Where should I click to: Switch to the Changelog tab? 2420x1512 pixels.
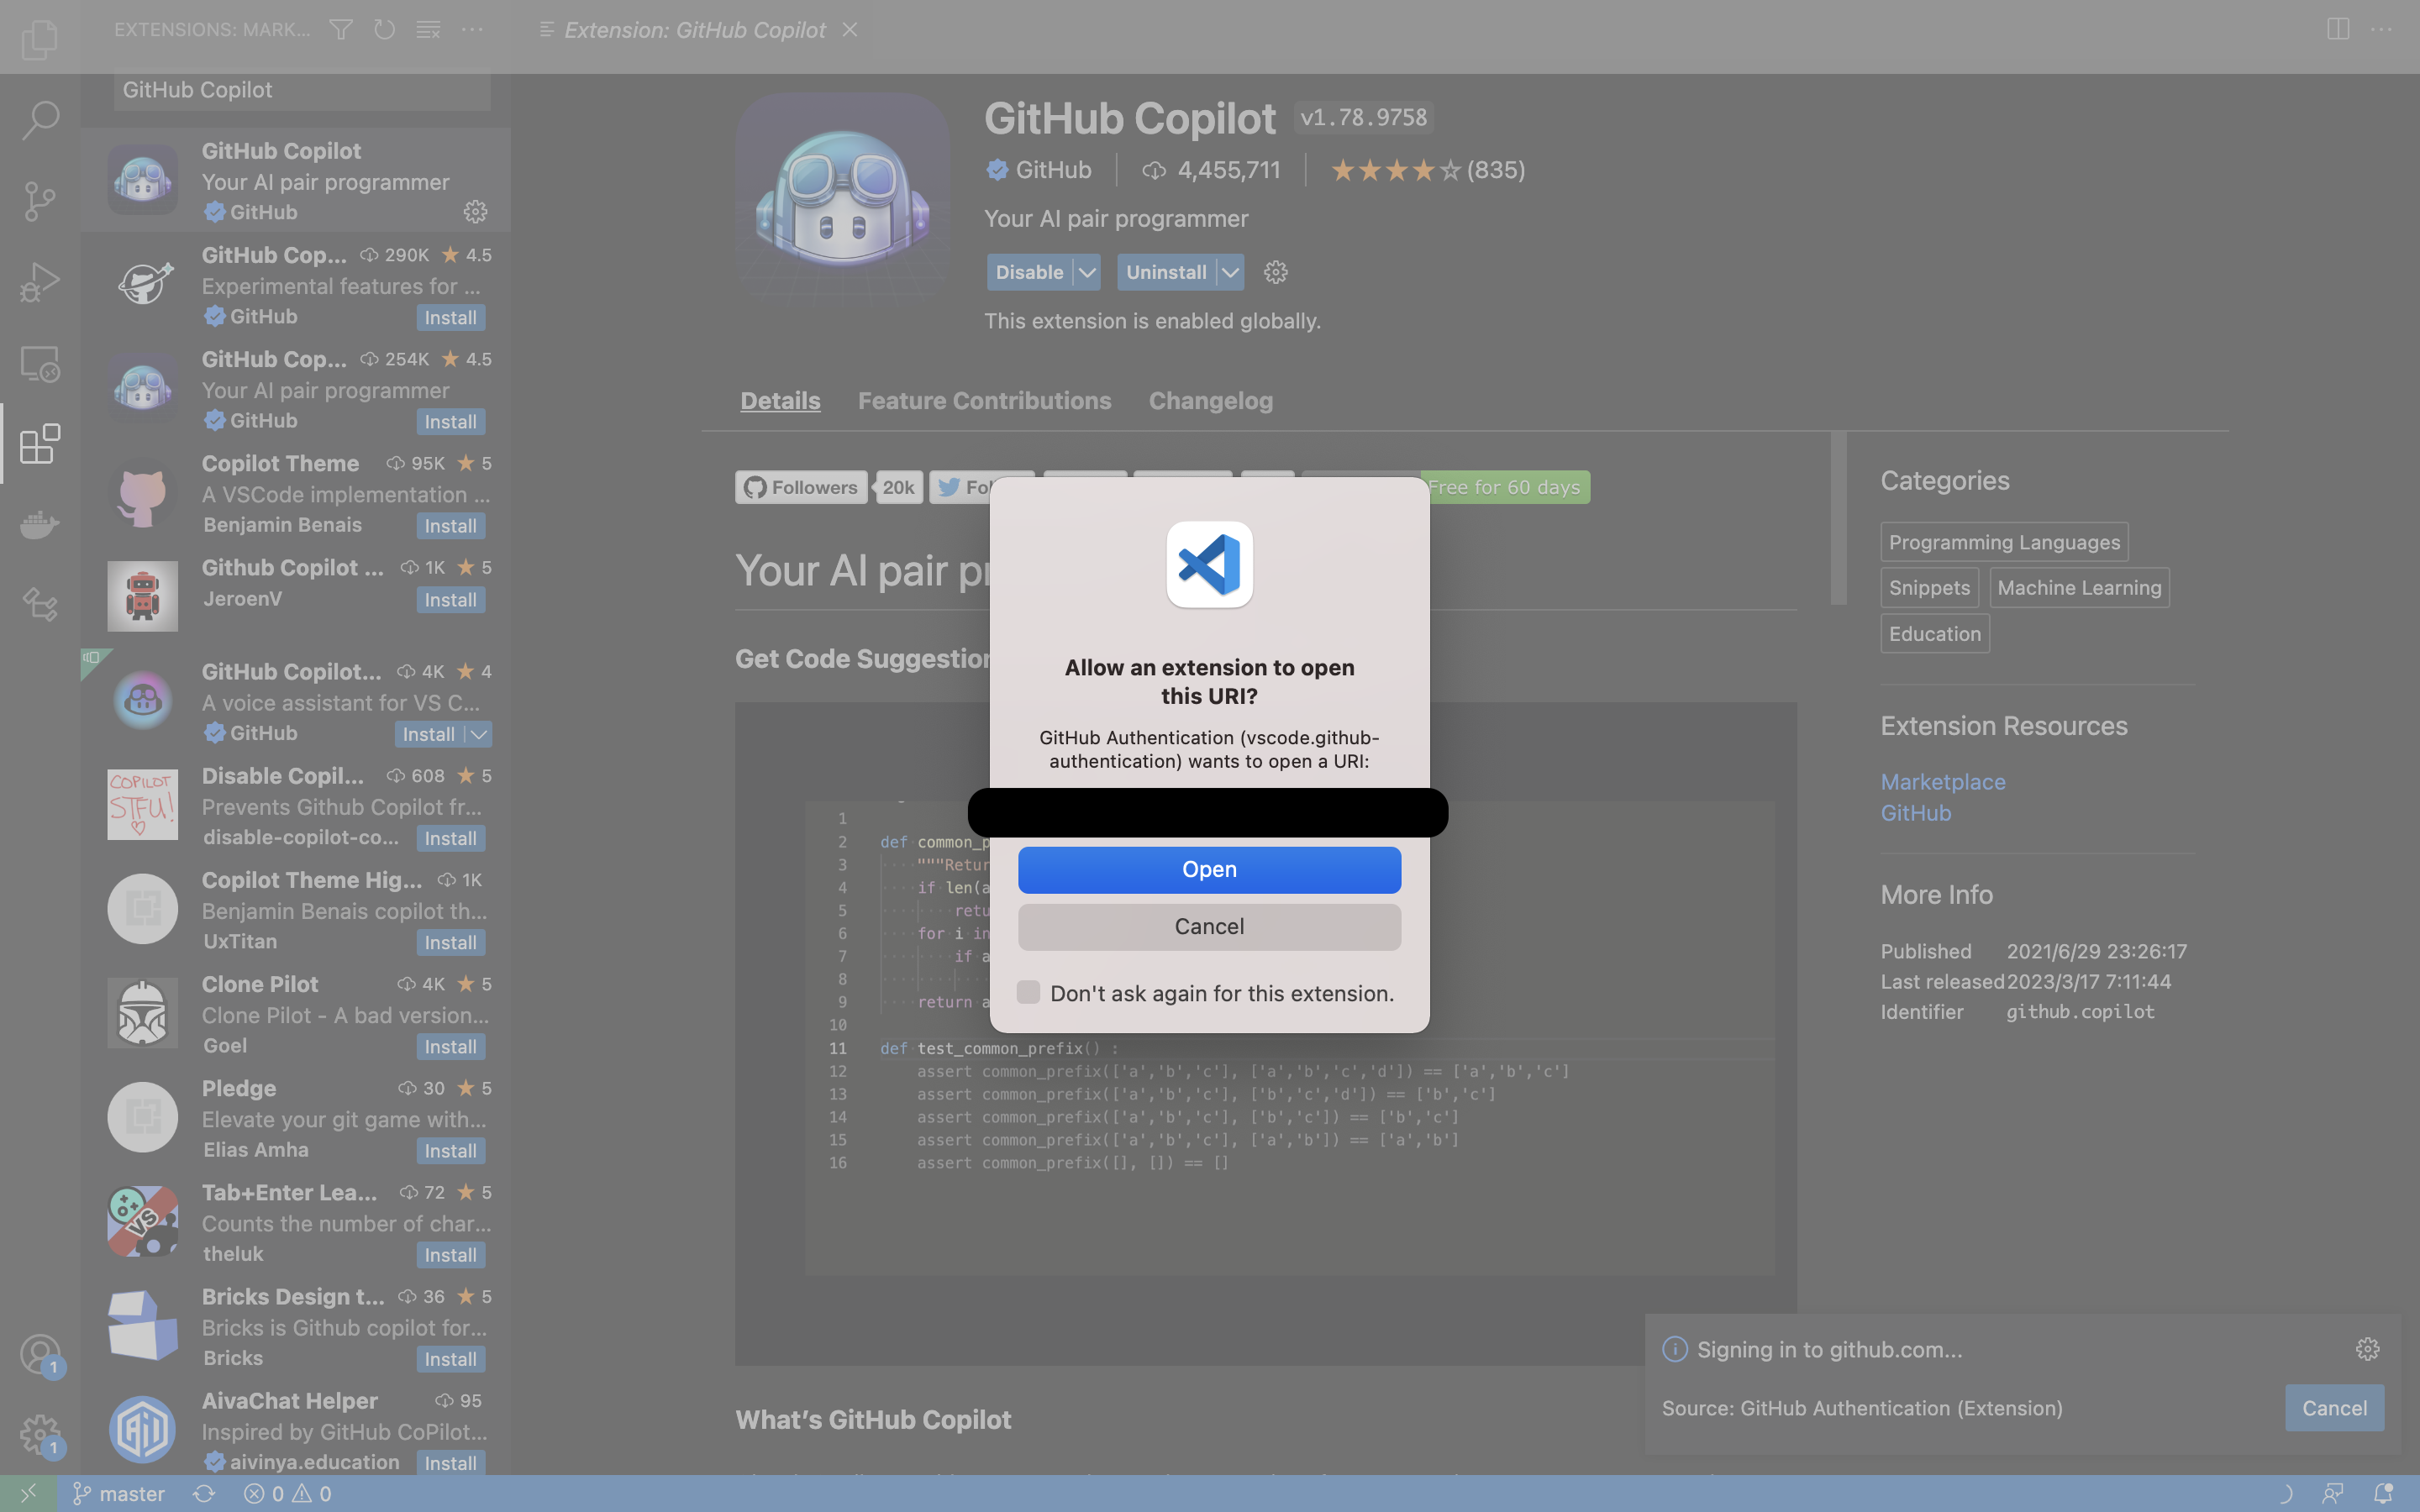[x=1210, y=401]
